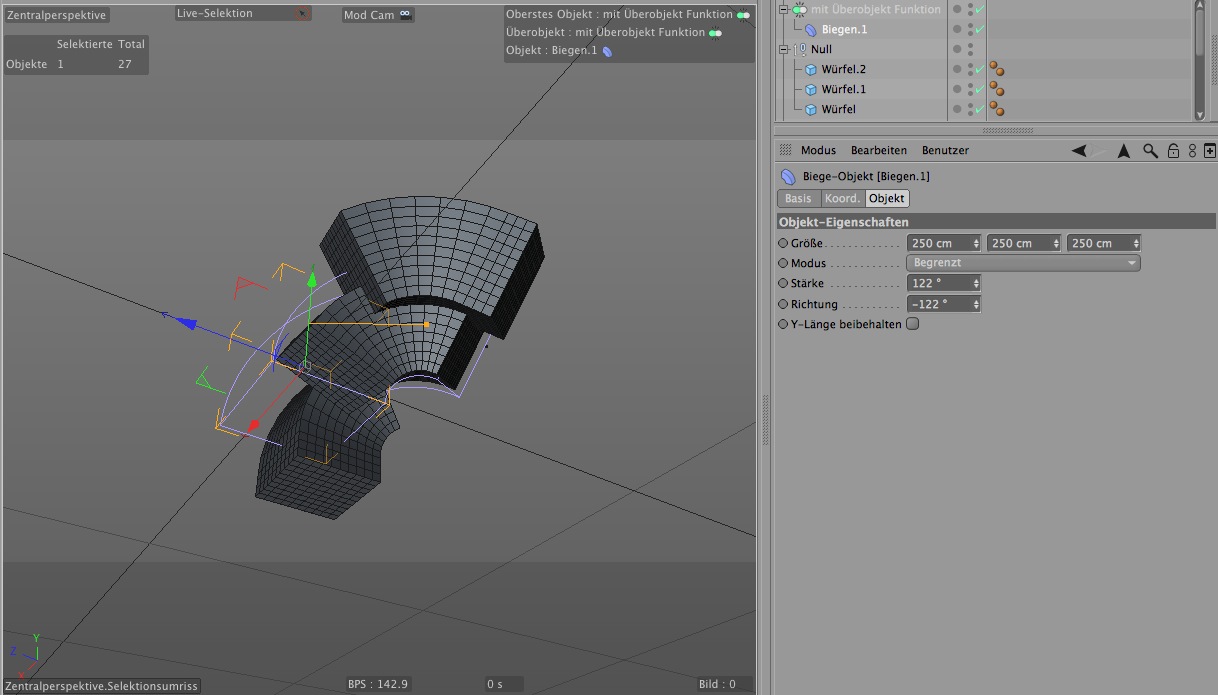Image resolution: width=1218 pixels, height=695 pixels.
Task: Toggle the Biegen.1 enabled checkmark
Action: click(x=980, y=29)
